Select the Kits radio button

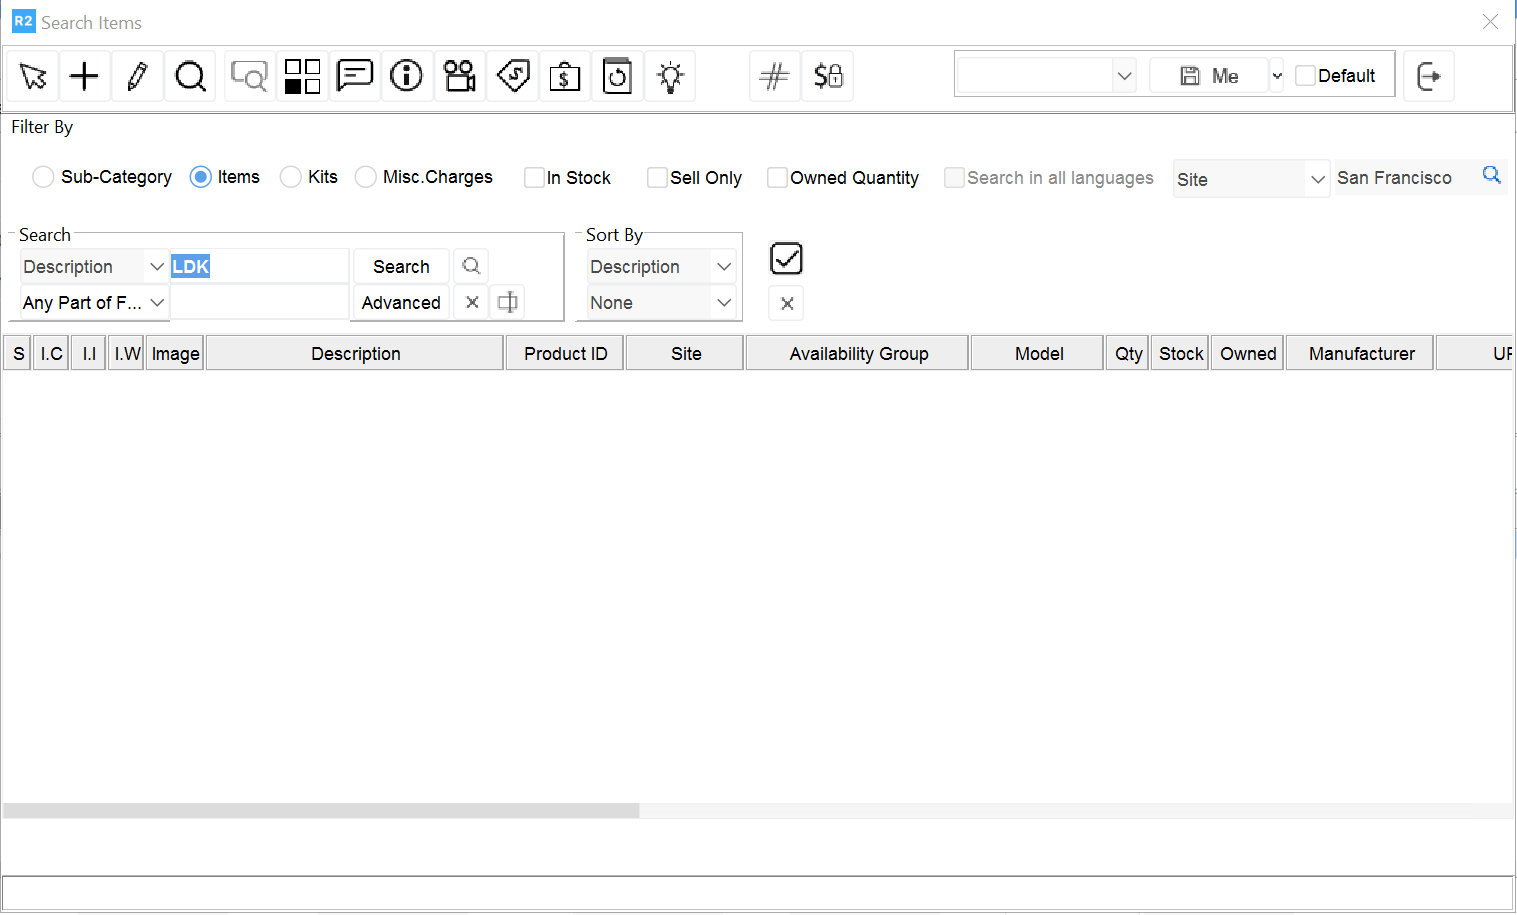pyautogui.click(x=291, y=177)
